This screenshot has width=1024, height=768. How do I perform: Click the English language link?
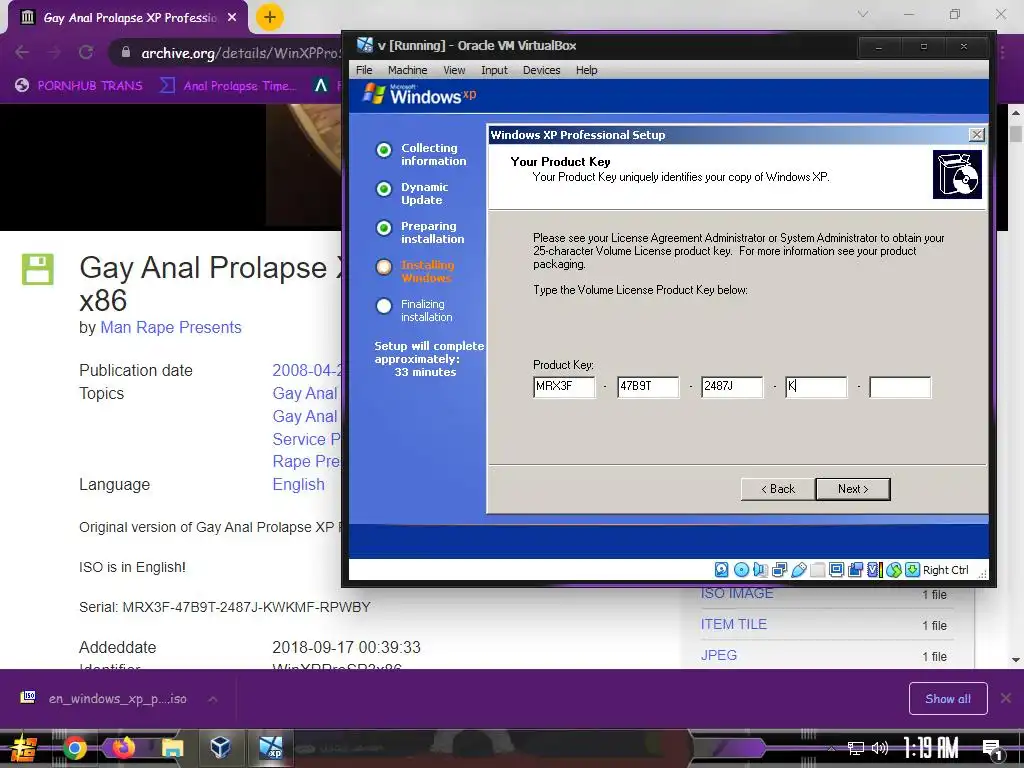click(298, 485)
